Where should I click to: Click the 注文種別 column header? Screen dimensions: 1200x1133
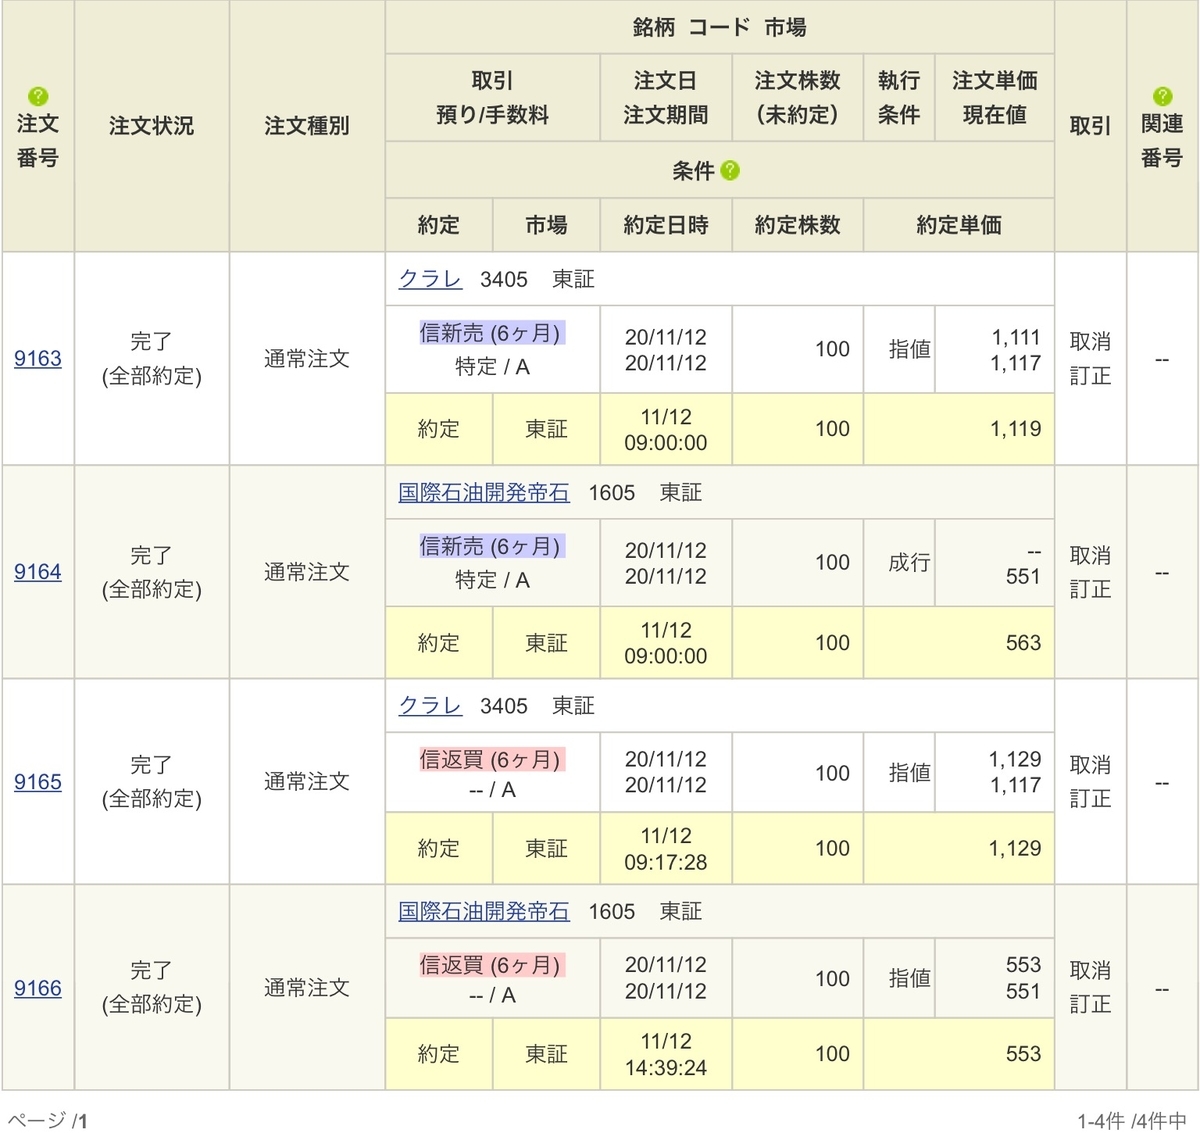(307, 126)
